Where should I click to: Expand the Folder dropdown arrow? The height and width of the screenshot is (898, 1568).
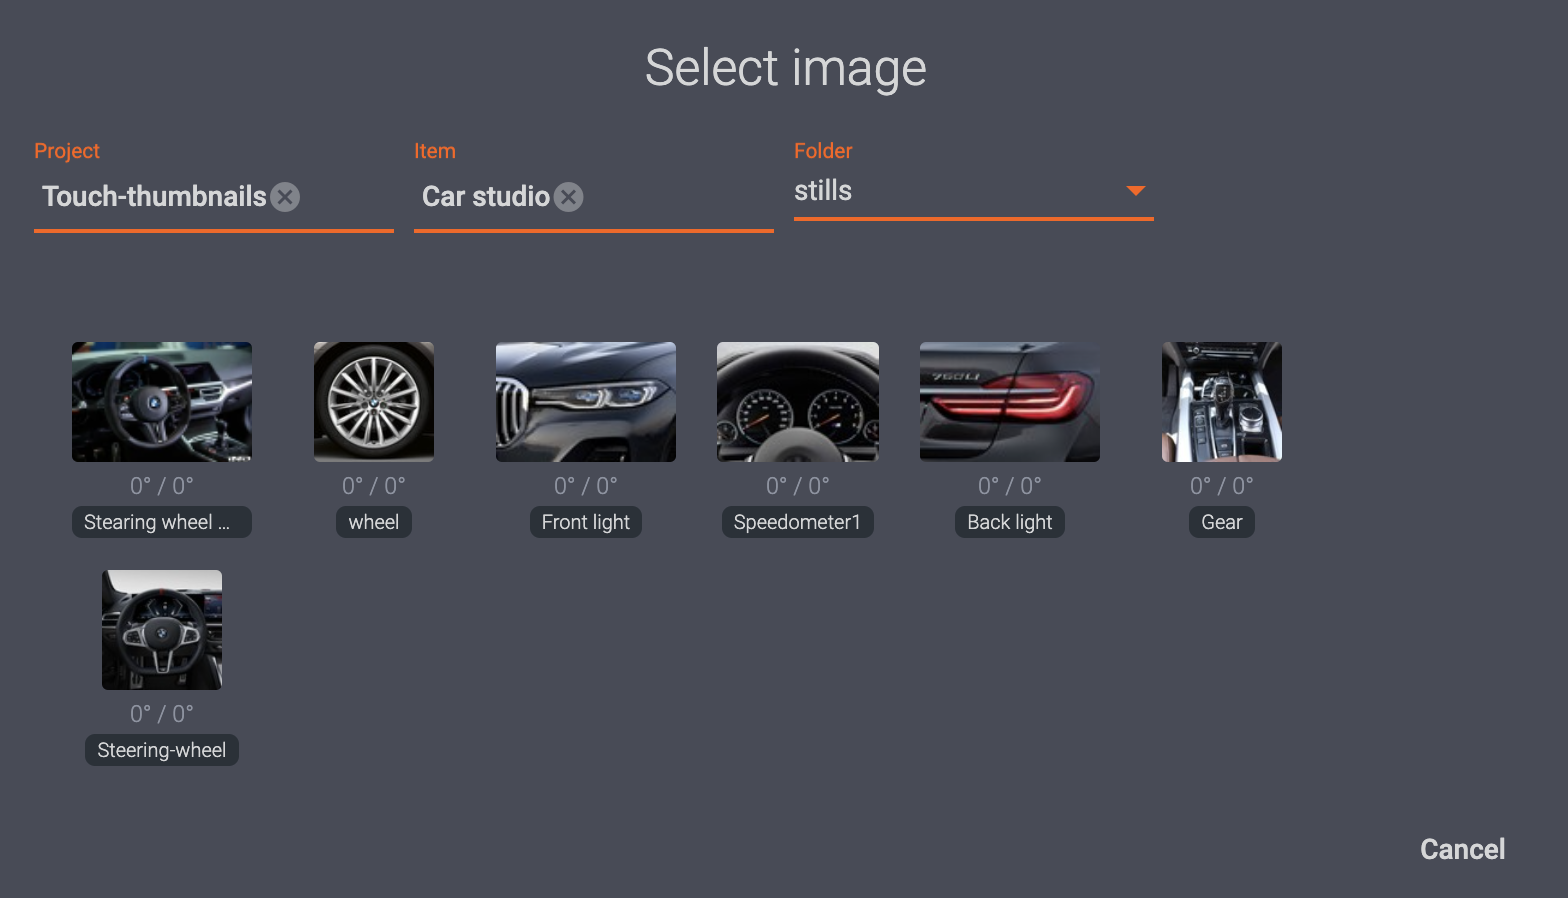coord(1135,190)
